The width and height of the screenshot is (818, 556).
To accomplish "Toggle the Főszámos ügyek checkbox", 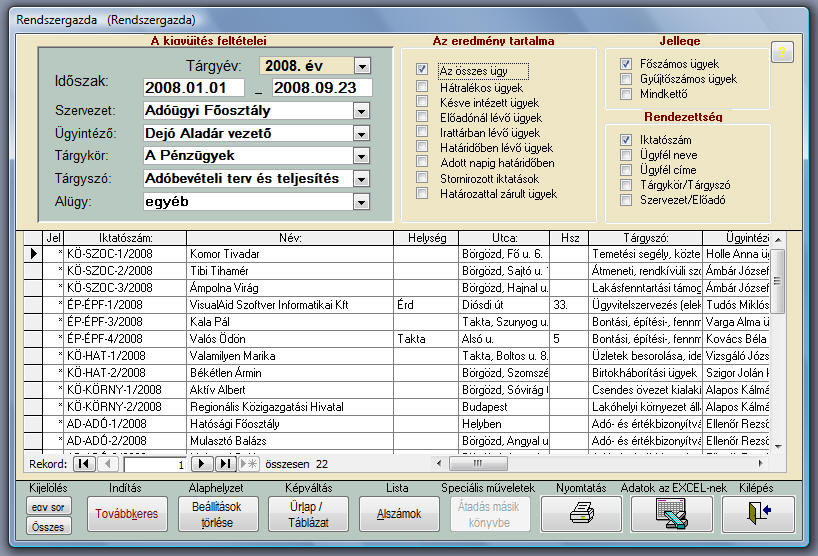I will (626, 64).
